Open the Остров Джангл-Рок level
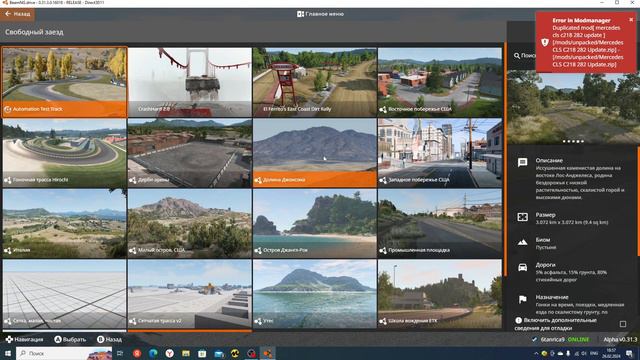 click(x=315, y=224)
